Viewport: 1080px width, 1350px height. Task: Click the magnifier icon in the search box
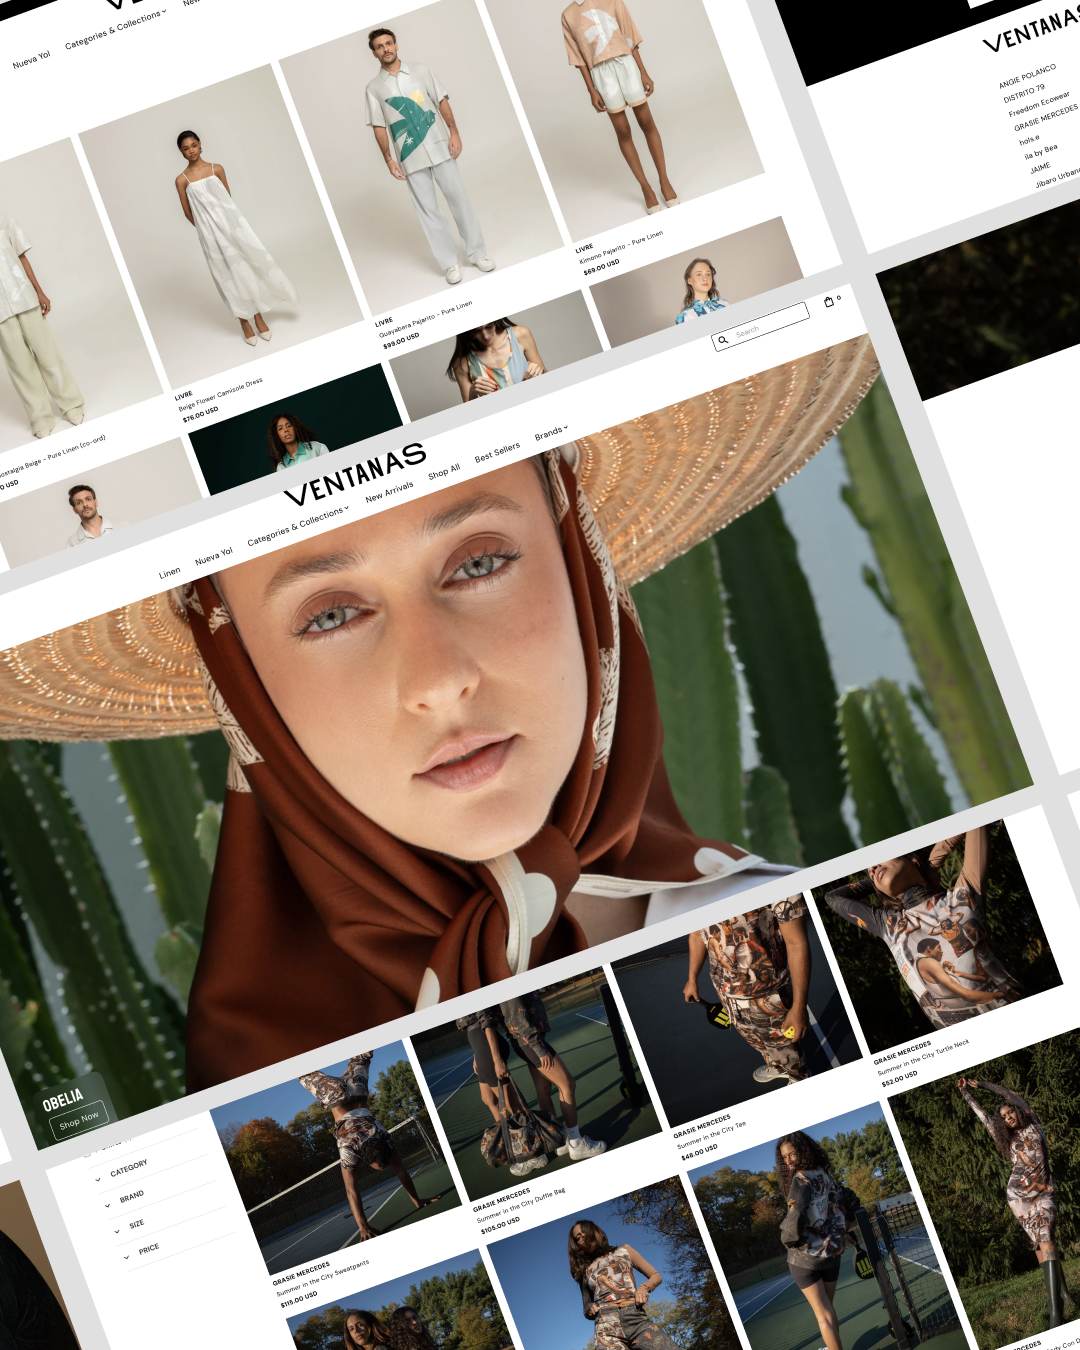(723, 341)
